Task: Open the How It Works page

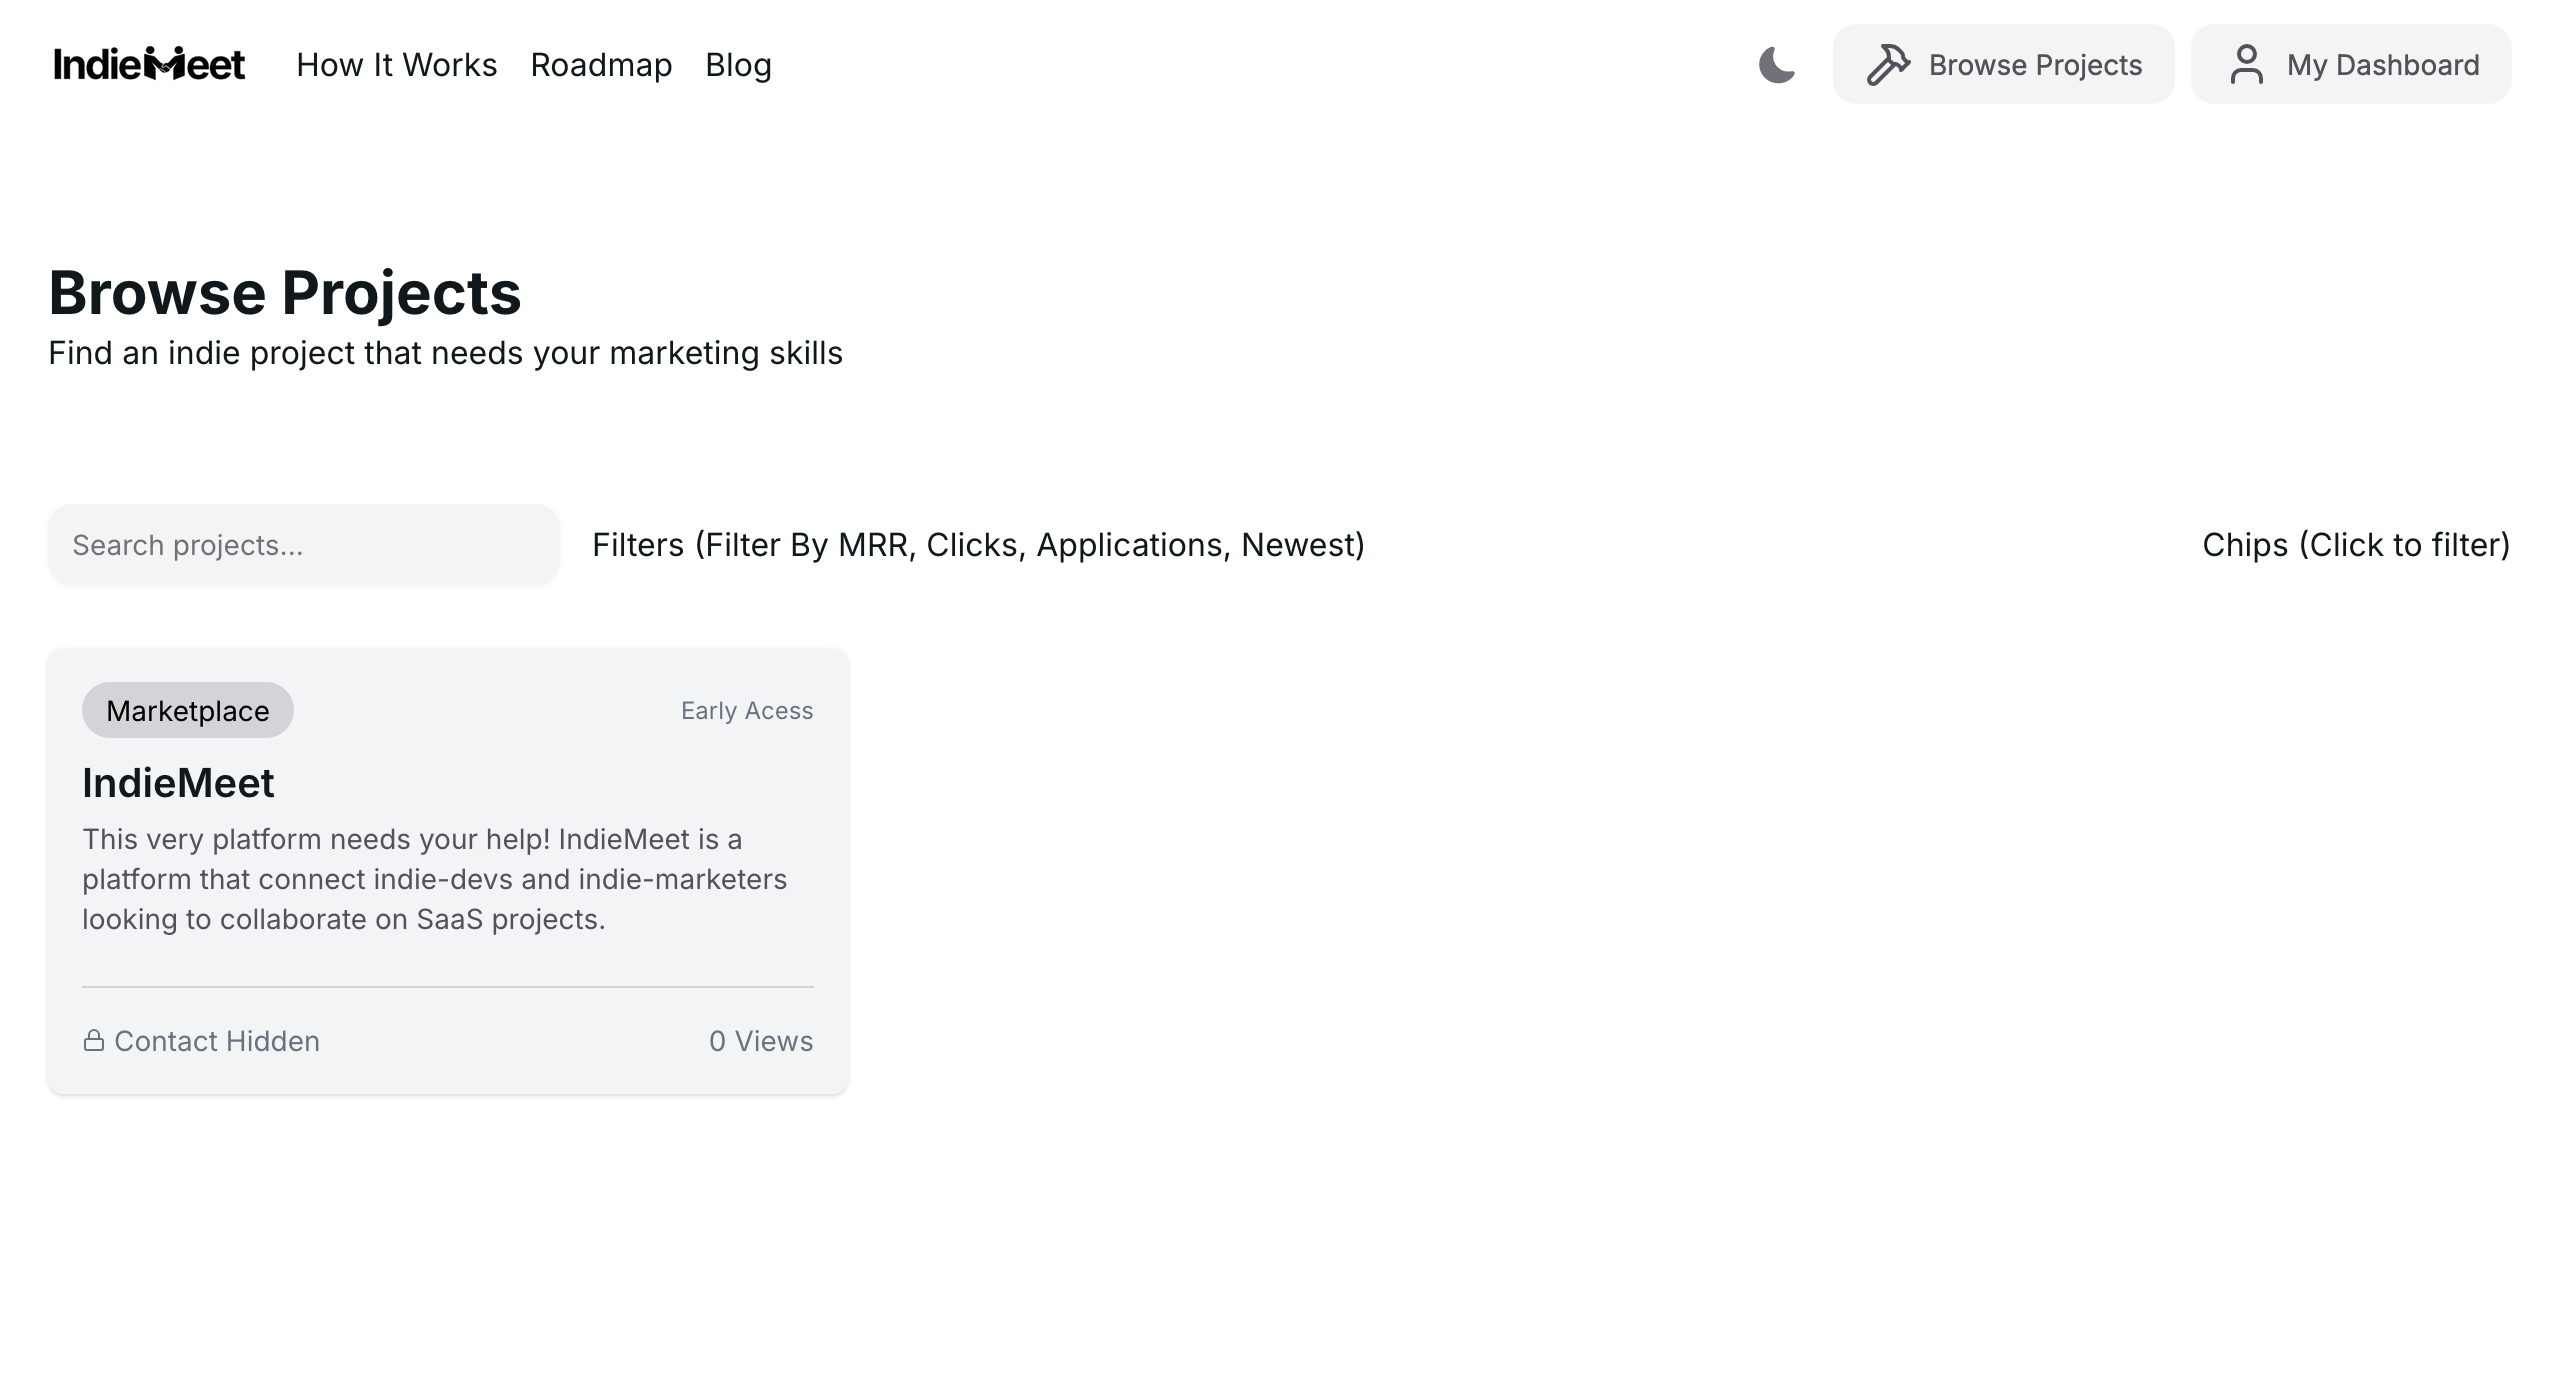Action: pos(396,64)
